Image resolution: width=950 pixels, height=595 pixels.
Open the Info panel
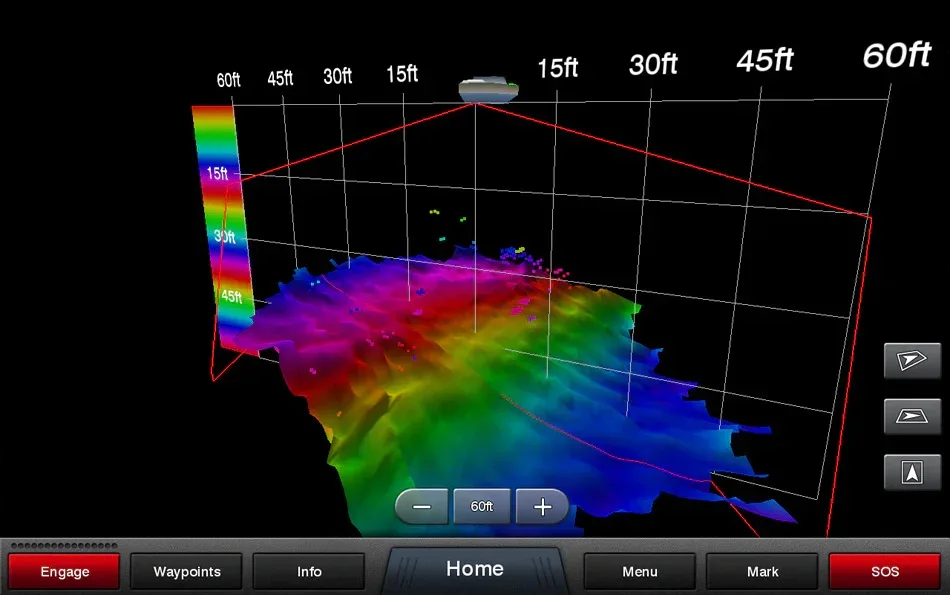click(x=309, y=571)
